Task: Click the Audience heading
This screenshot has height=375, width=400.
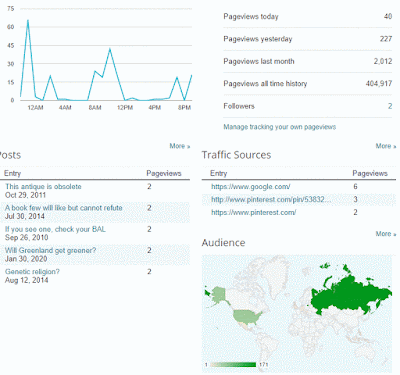Action: point(223,243)
